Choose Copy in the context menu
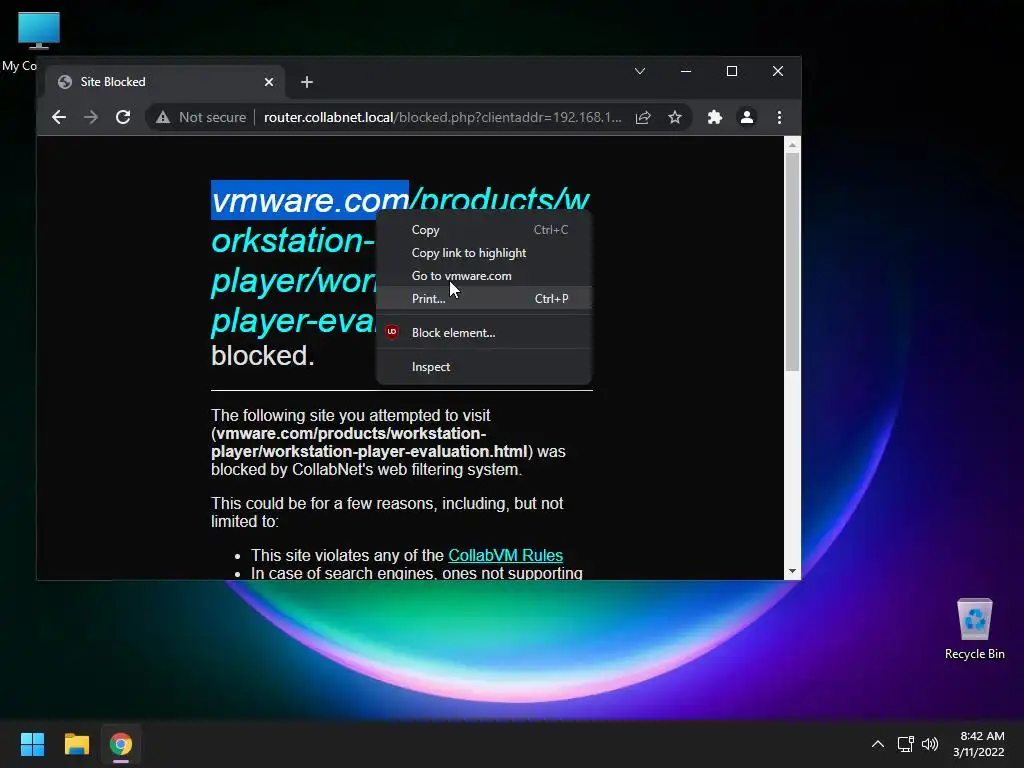This screenshot has height=768, width=1024. [484, 230]
